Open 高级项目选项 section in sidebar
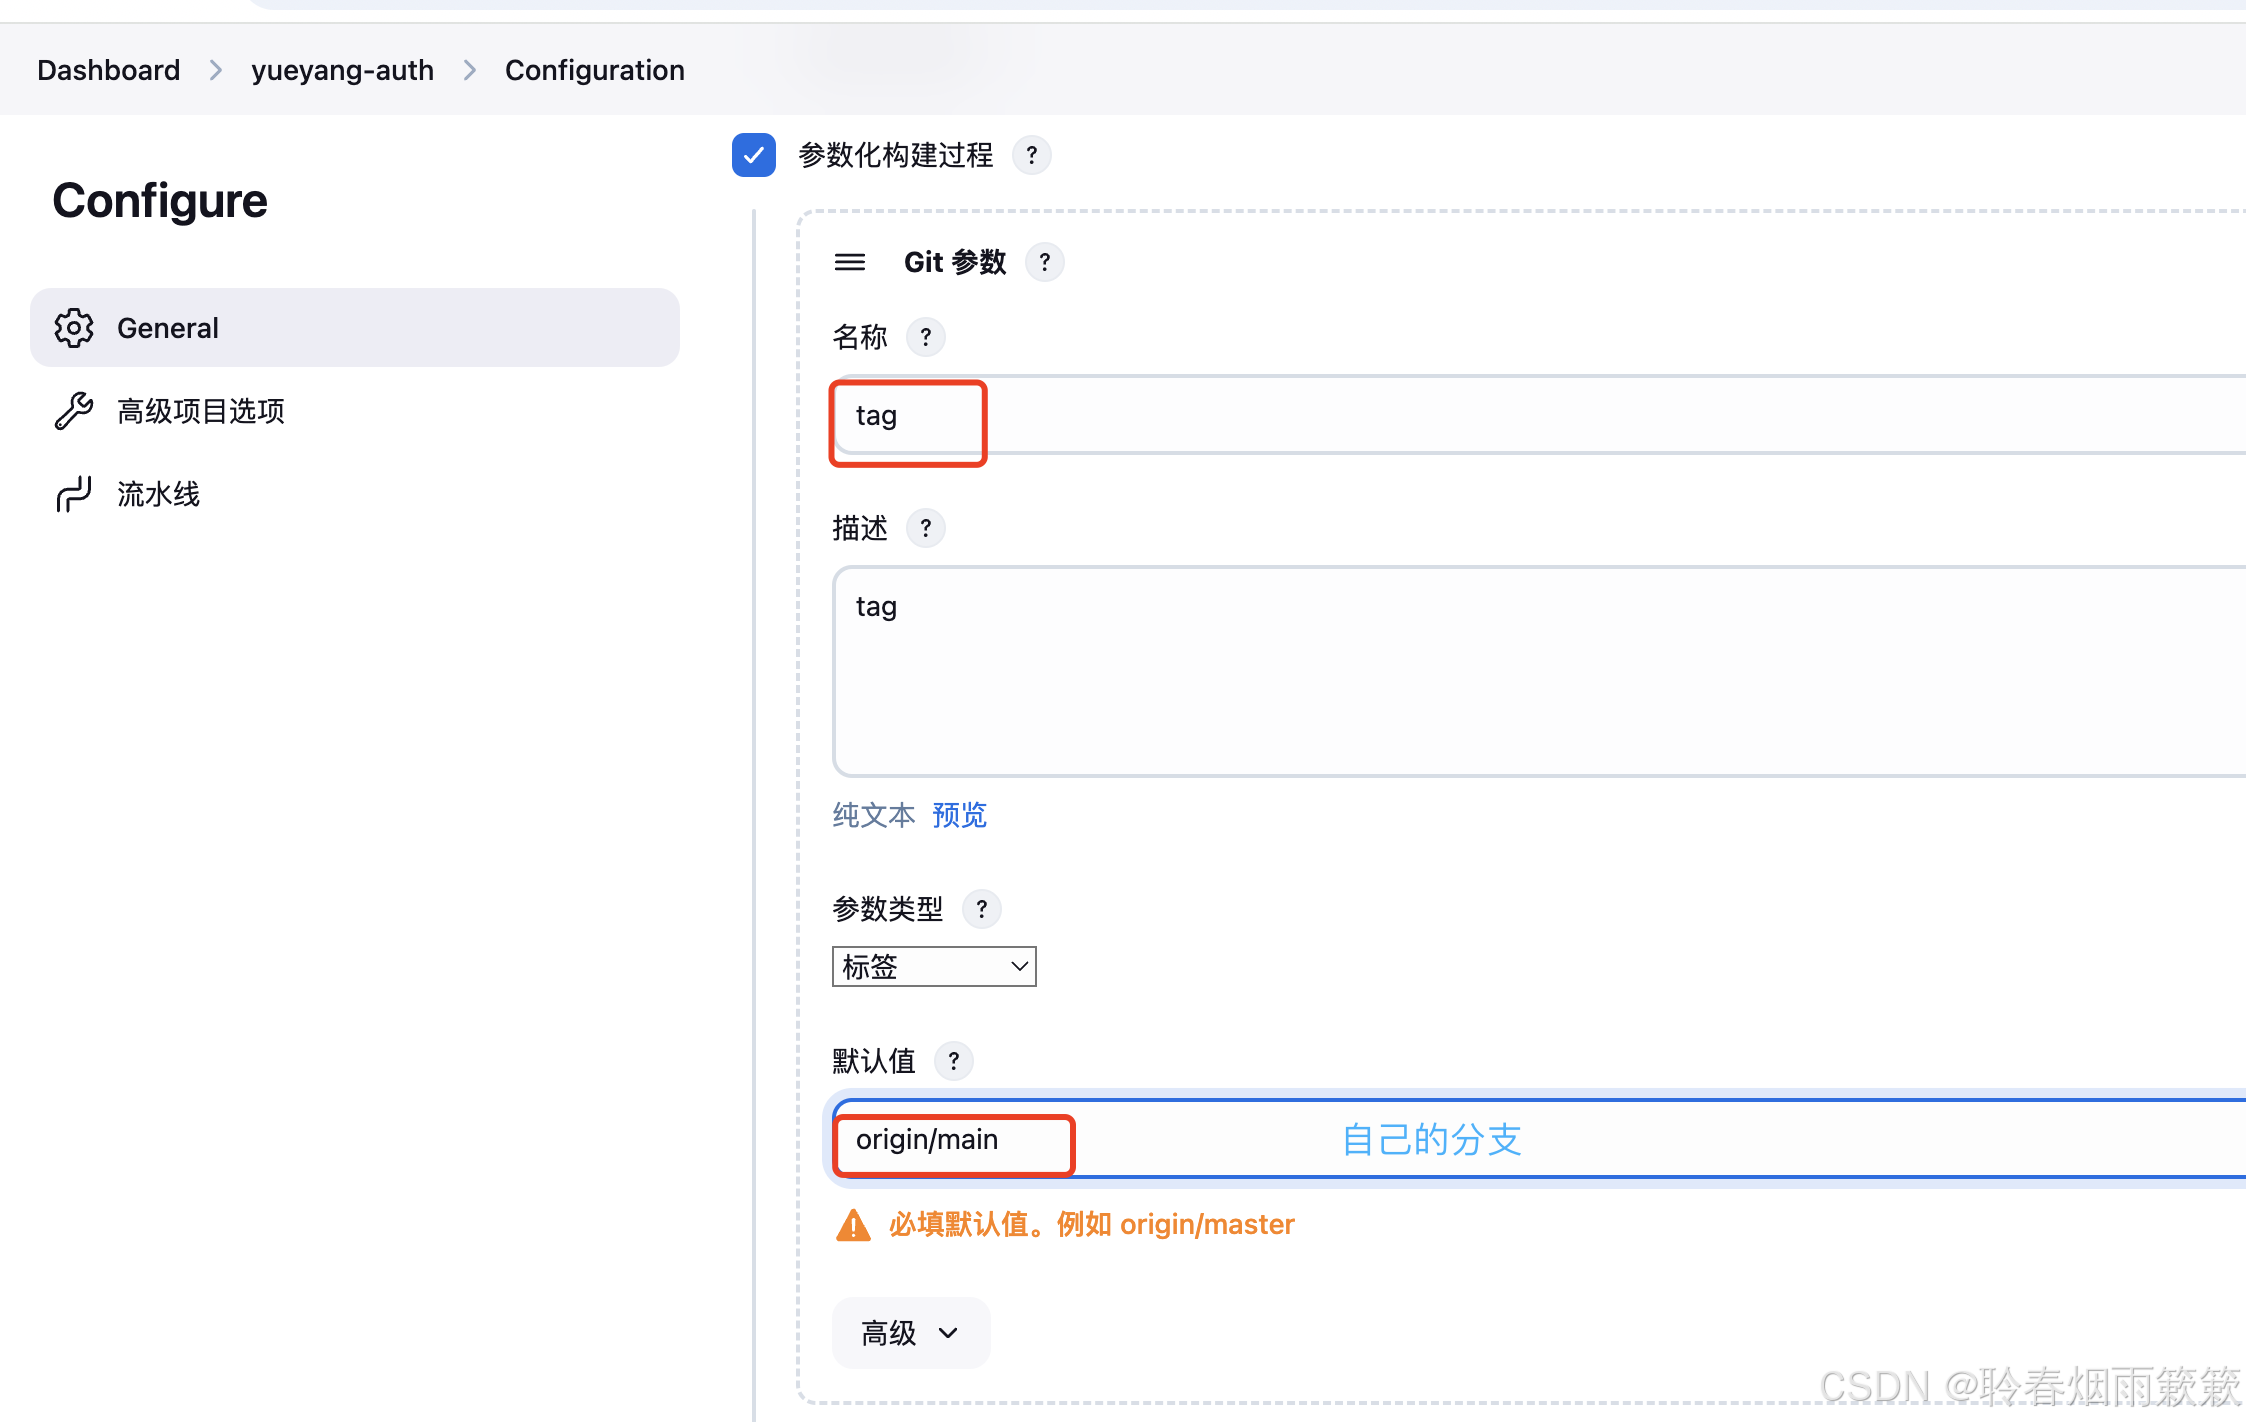 pyautogui.click(x=200, y=411)
